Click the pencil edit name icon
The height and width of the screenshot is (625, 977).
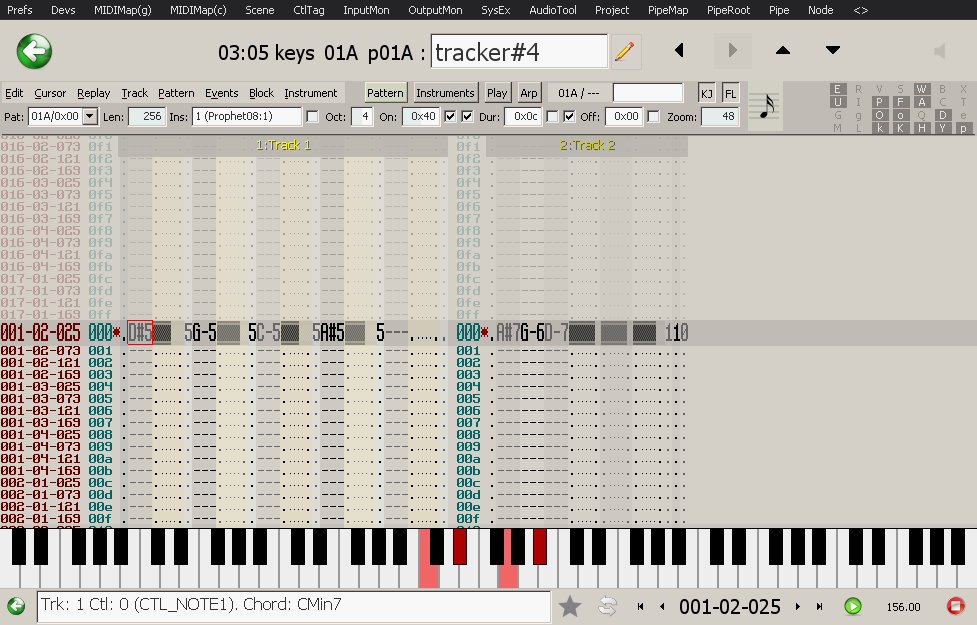[x=625, y=51]
